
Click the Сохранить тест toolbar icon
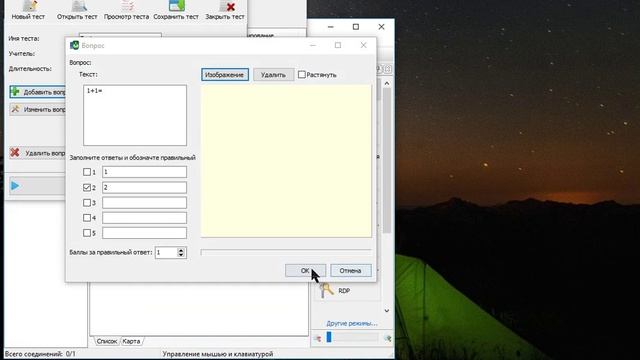(177, 6)
